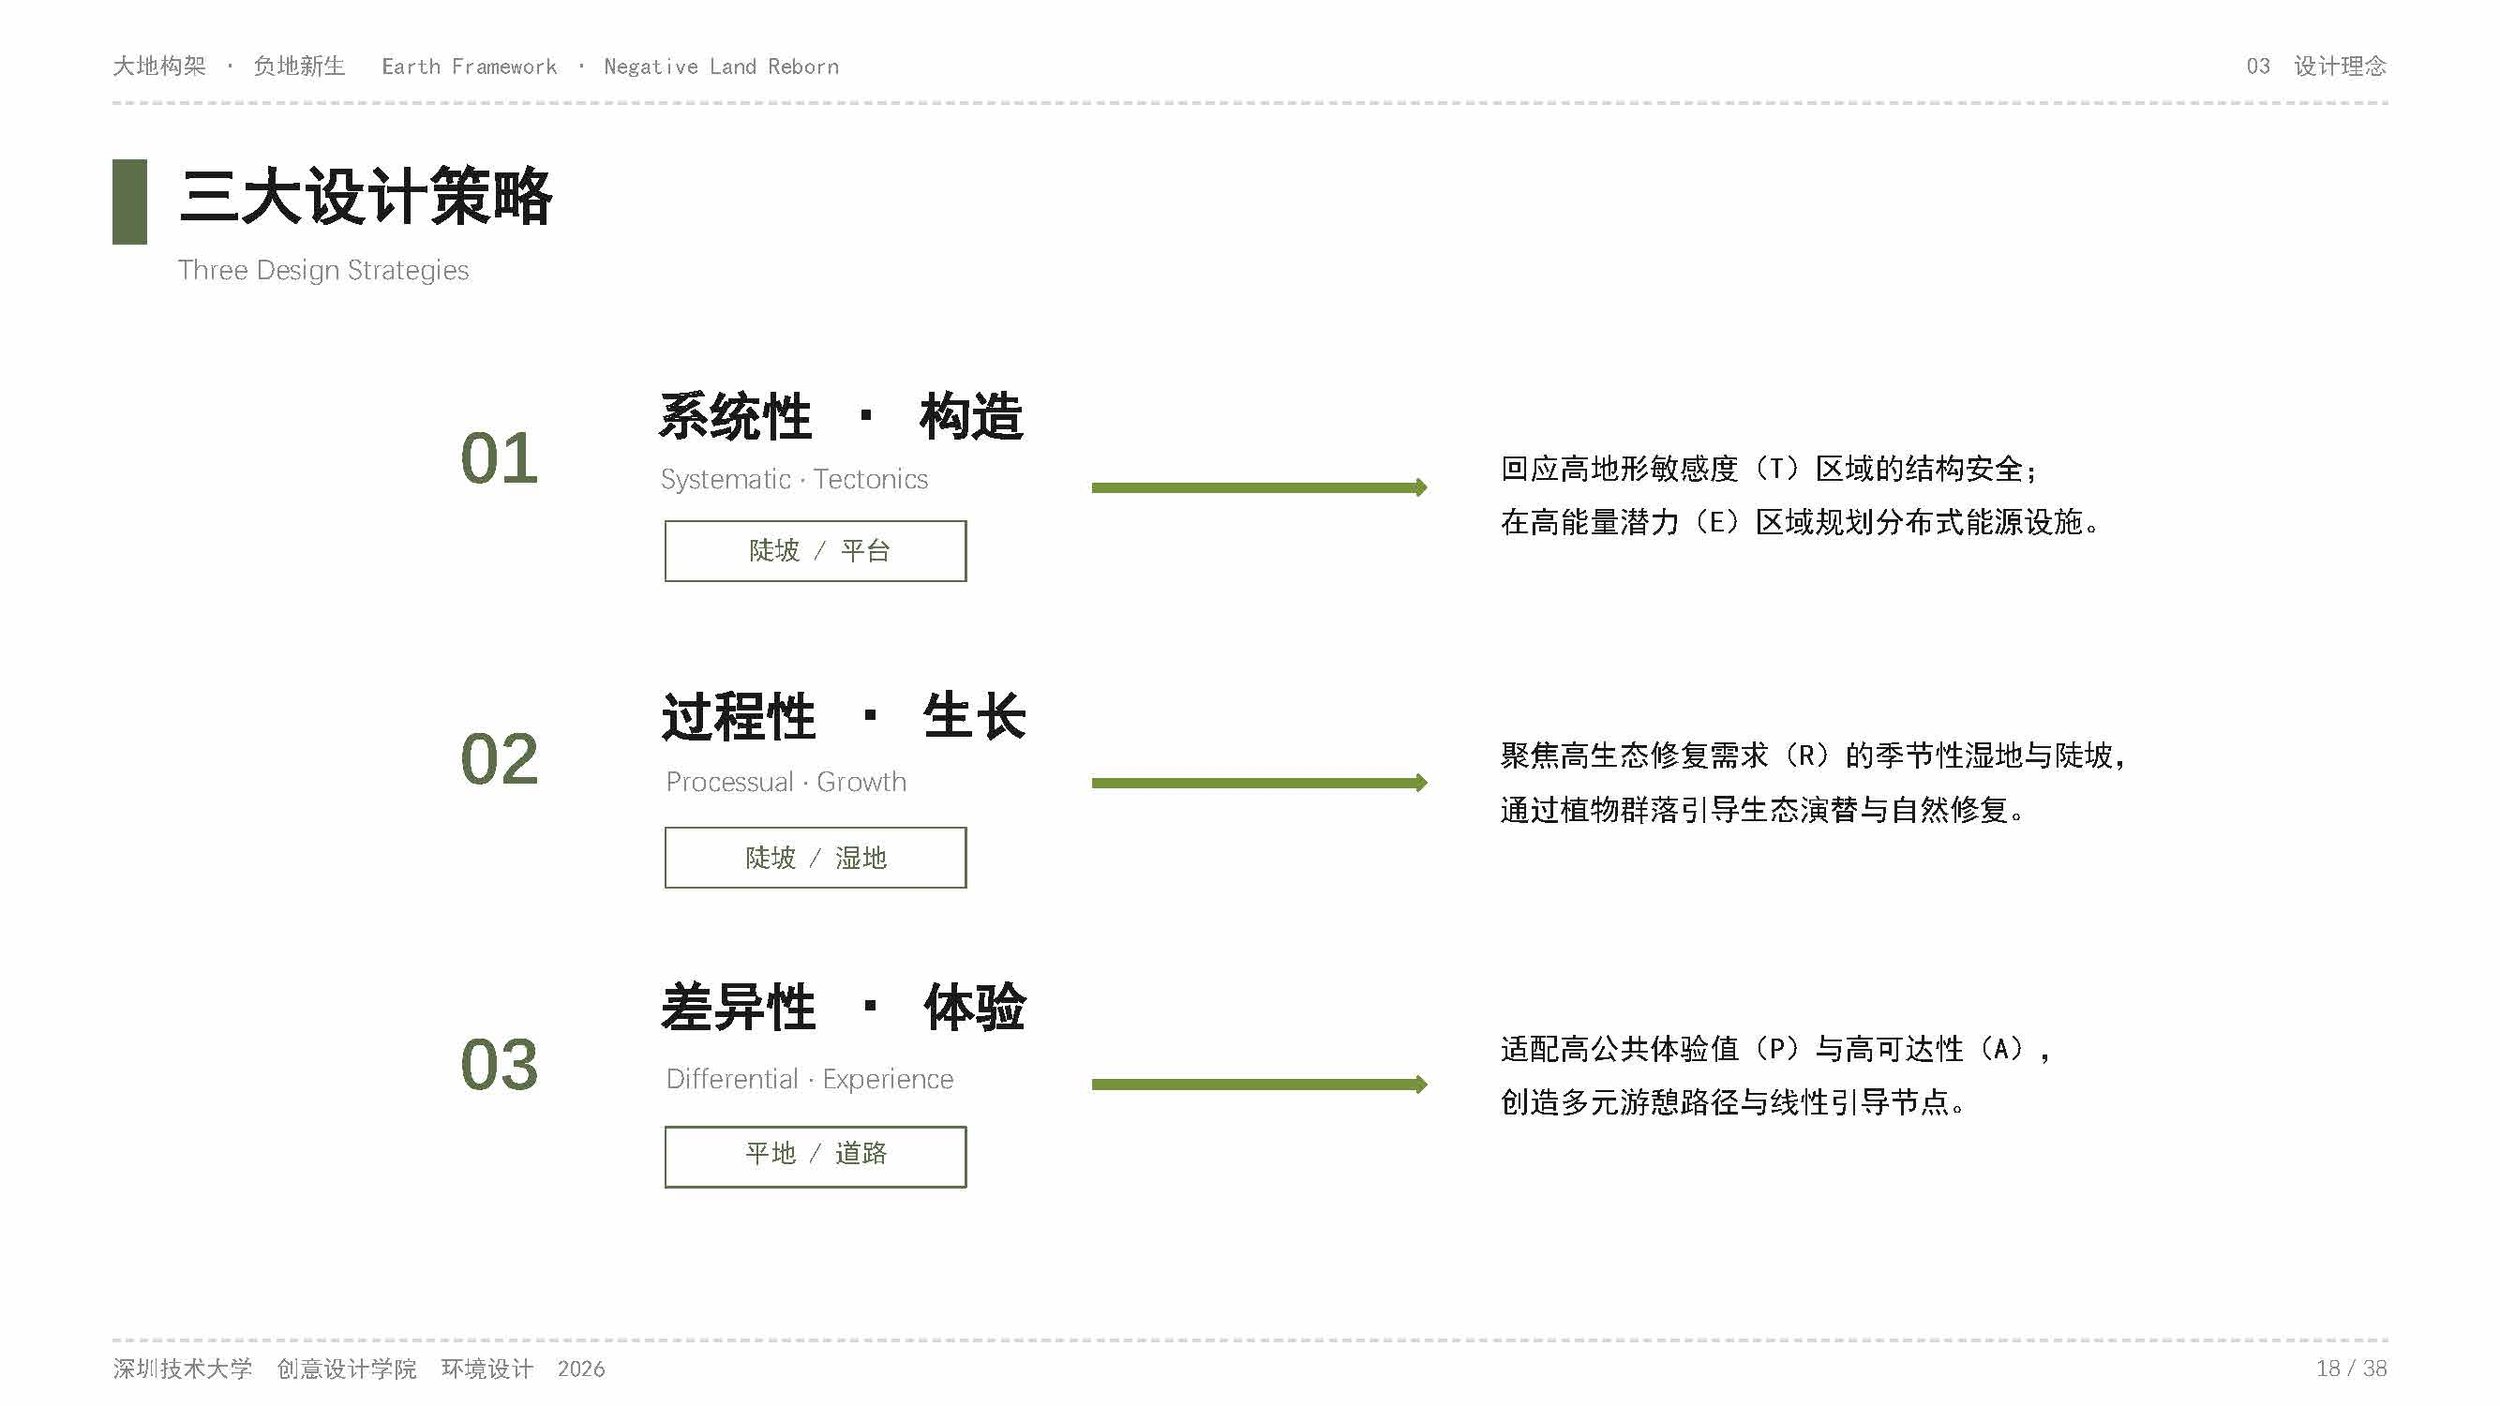Click the line 通过植物群落引导生态演替与自然修复
The height and width of the screenshot is (1406, 2500).
(1762, 810)
